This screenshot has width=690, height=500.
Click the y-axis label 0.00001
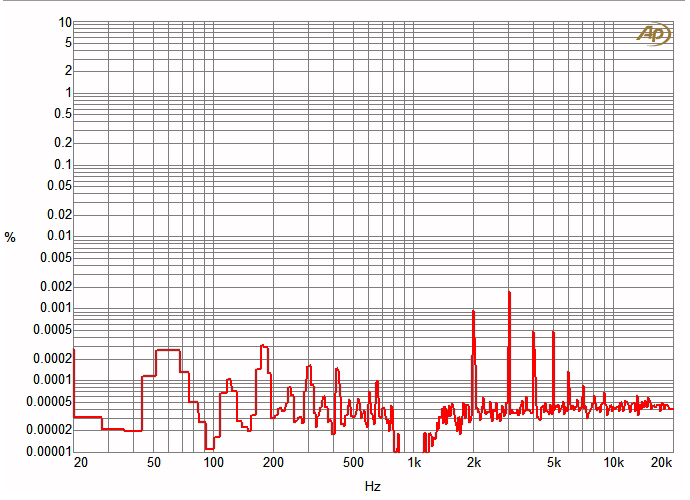tap(49, 451)
